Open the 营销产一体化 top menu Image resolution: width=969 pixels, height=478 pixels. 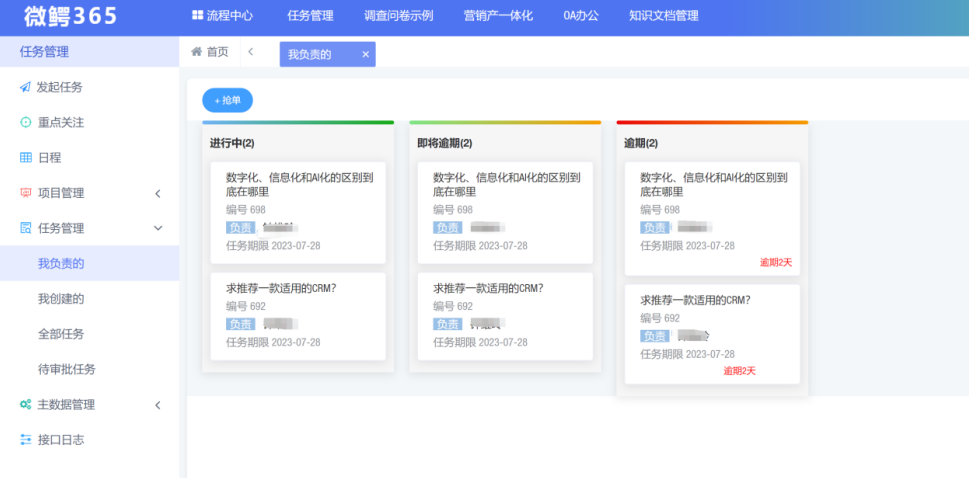[498, 16]
